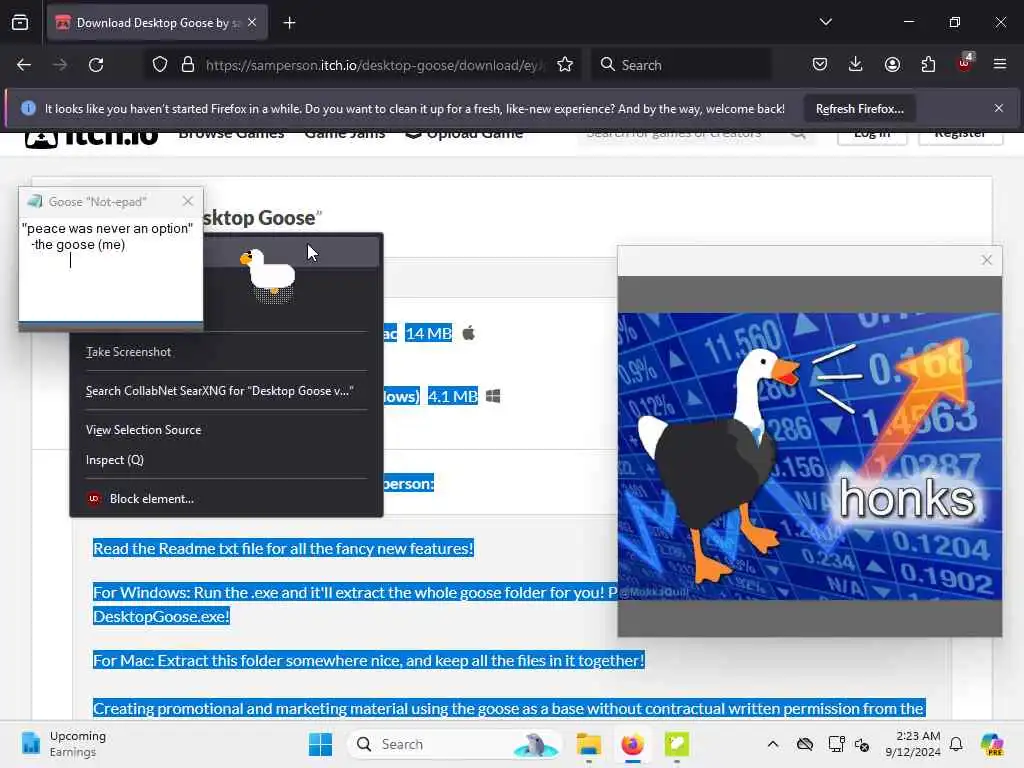Open the Firefox hamburger application menu
Viewport: 1024px width, 768px height.
tap(1000, 65)
